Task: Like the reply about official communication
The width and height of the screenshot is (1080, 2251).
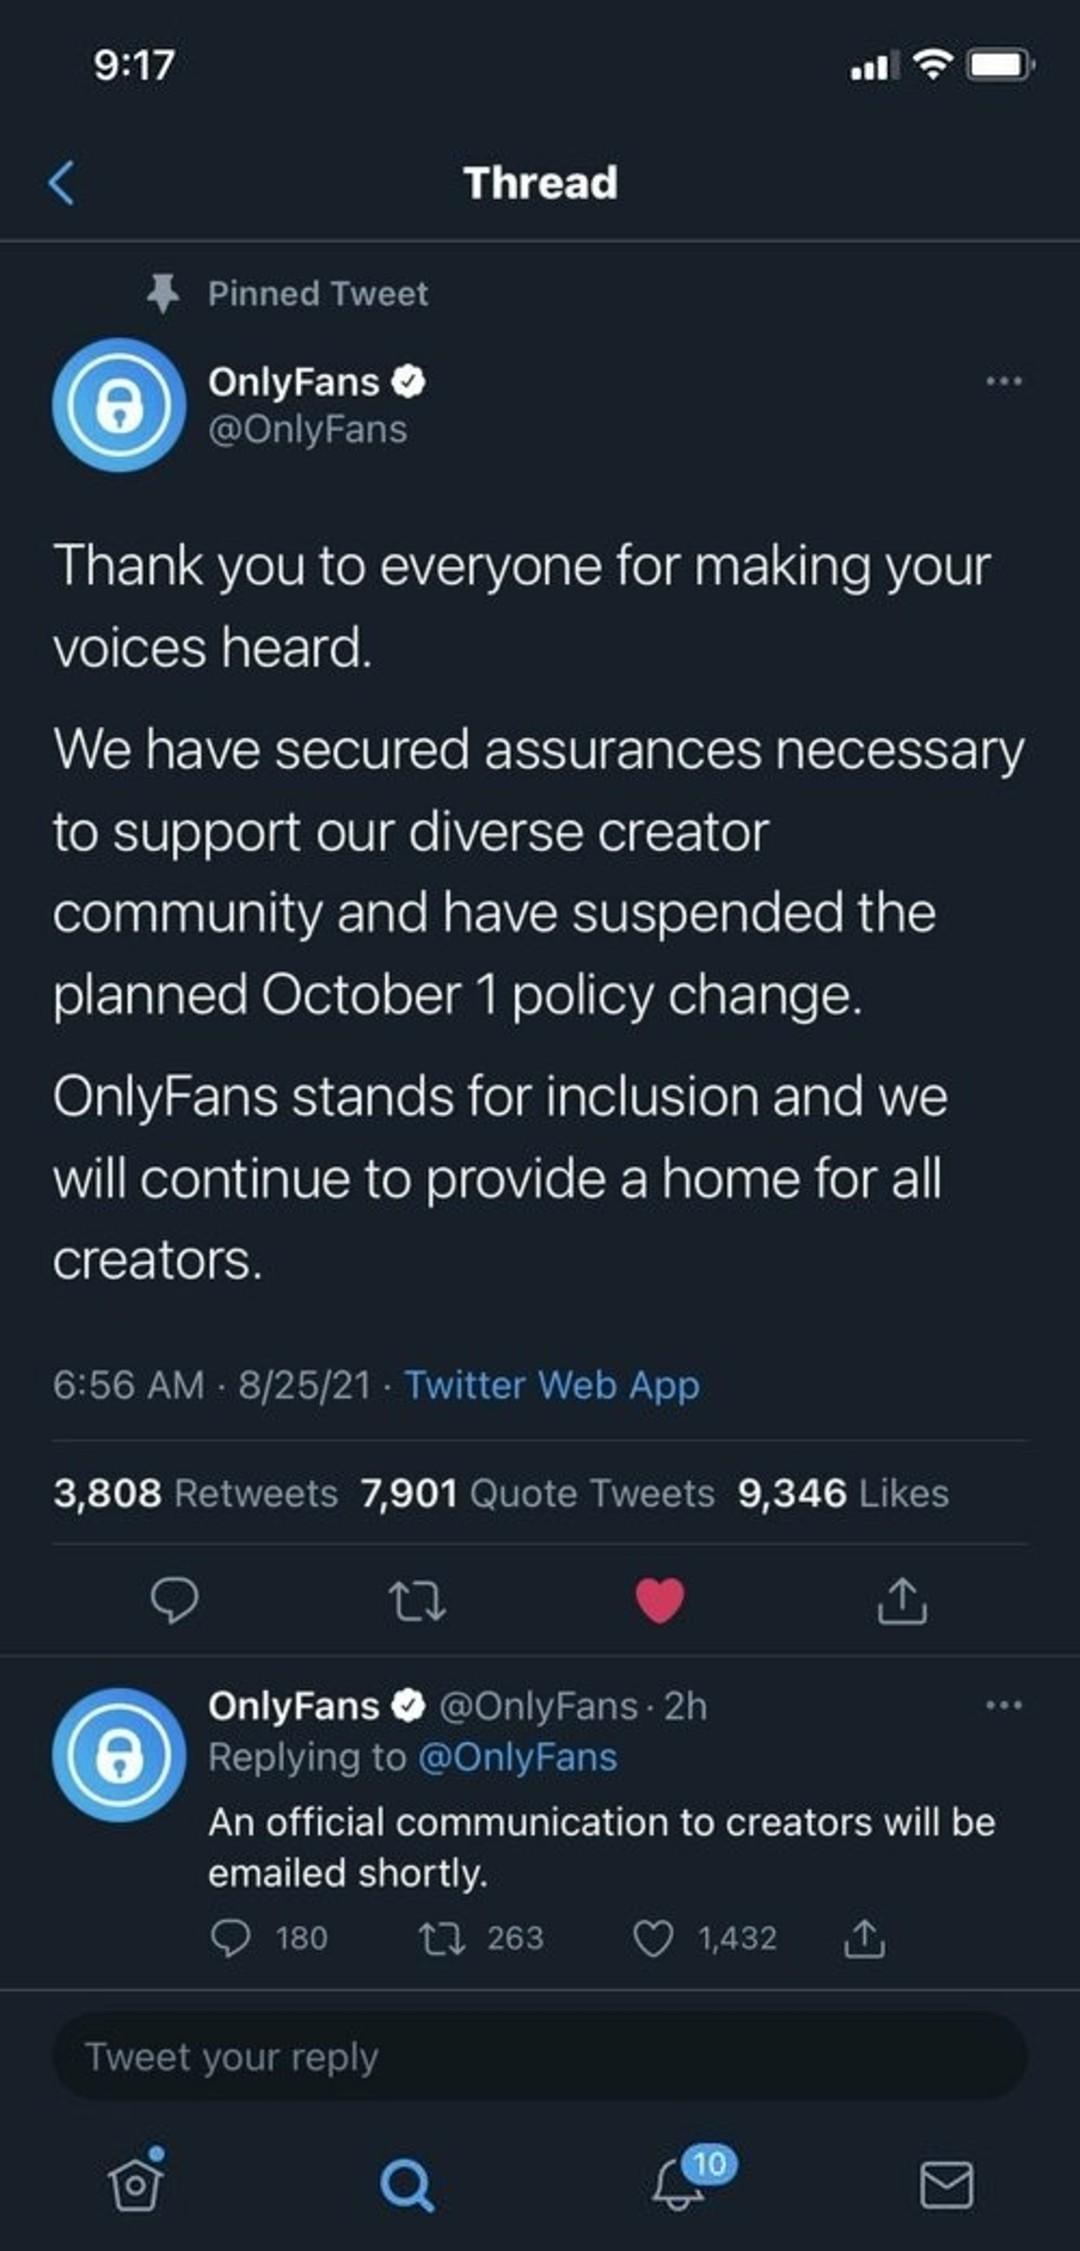Action: 653,1939
